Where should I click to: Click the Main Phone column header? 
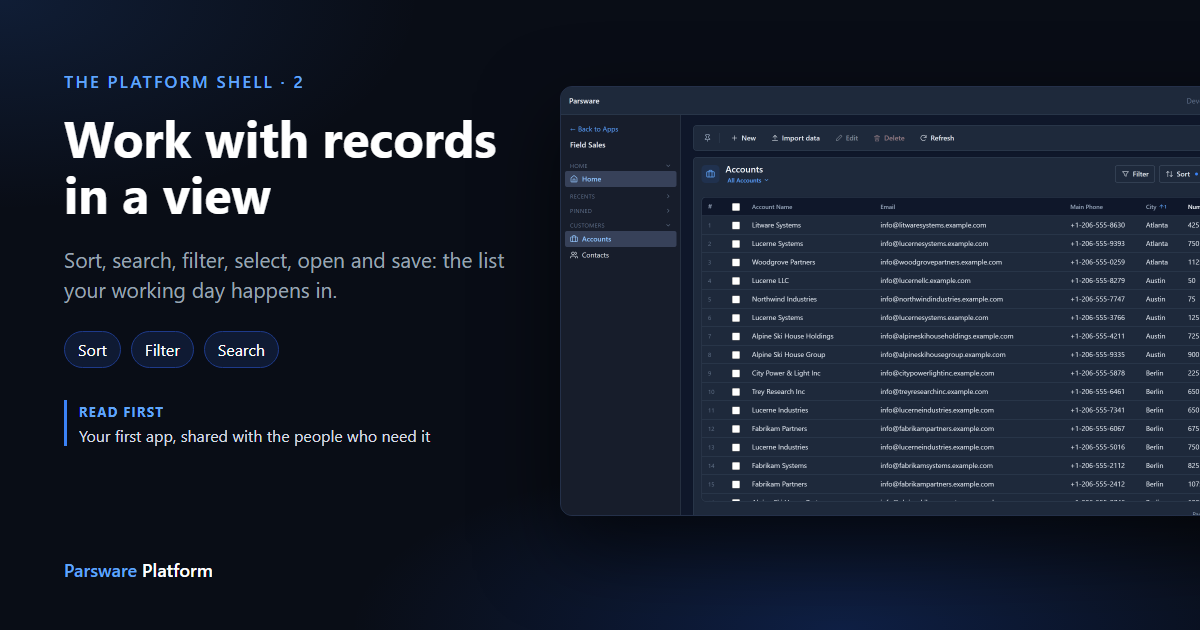tap(1086, 207)
